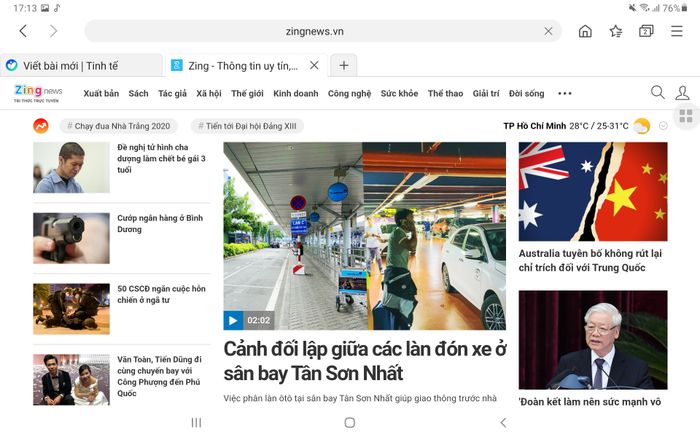Open the browser hamburger menu

pos(677,31)
